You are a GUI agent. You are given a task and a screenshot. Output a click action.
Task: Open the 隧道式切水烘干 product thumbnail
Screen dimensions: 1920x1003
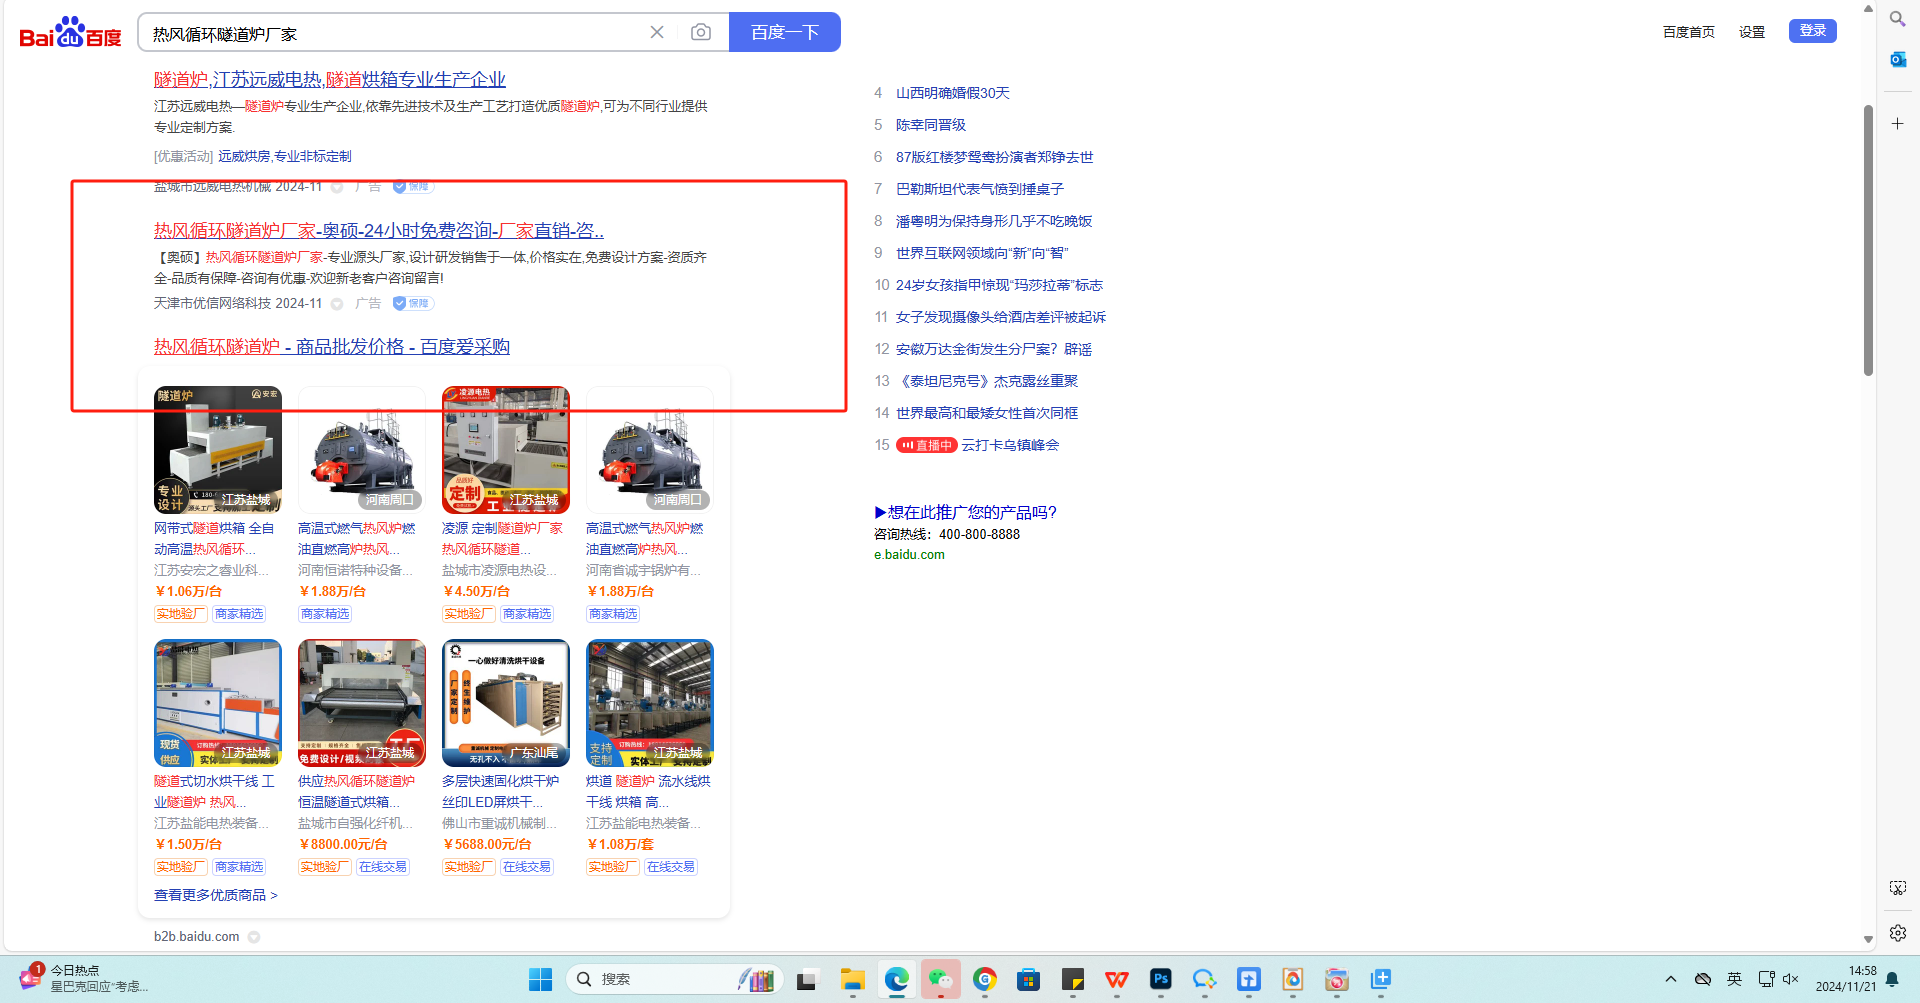click(x=218, y=703)
